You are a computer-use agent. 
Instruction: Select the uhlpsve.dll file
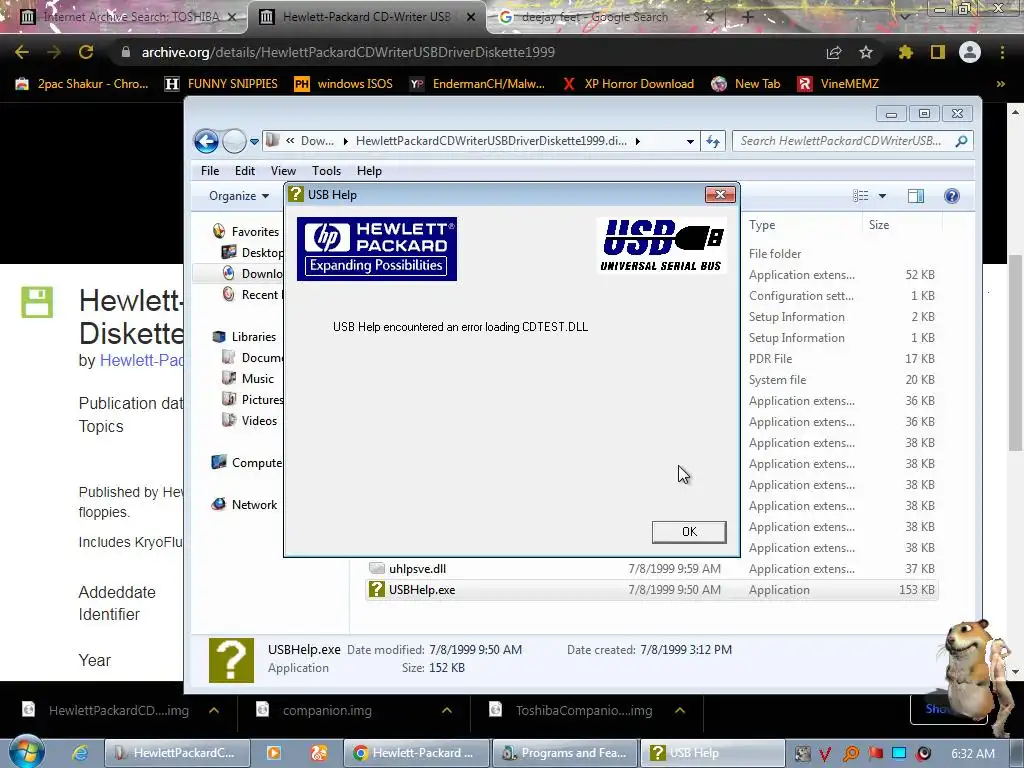tap(418, 569)
